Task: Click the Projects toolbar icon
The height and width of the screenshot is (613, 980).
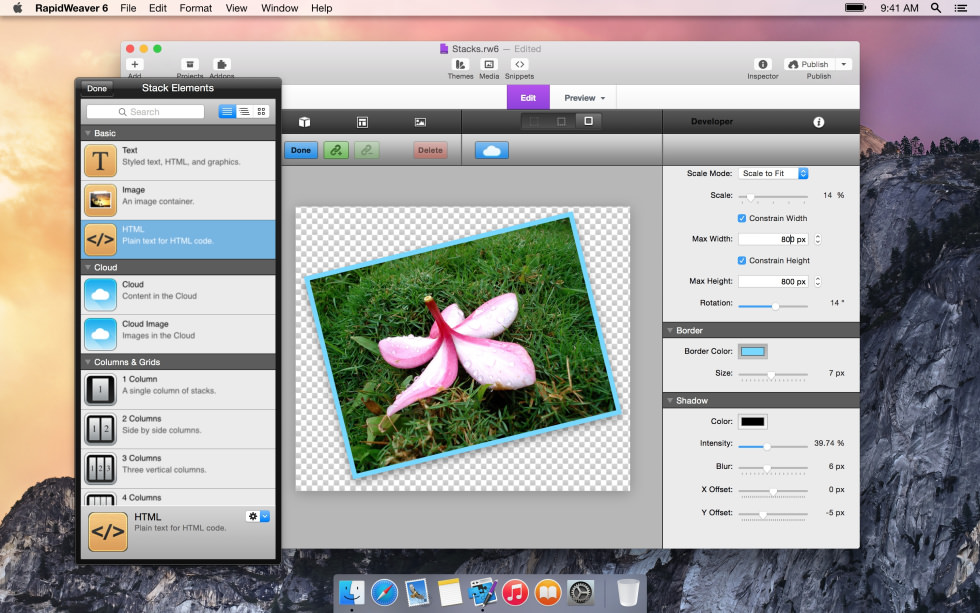Action: (189, 64)
